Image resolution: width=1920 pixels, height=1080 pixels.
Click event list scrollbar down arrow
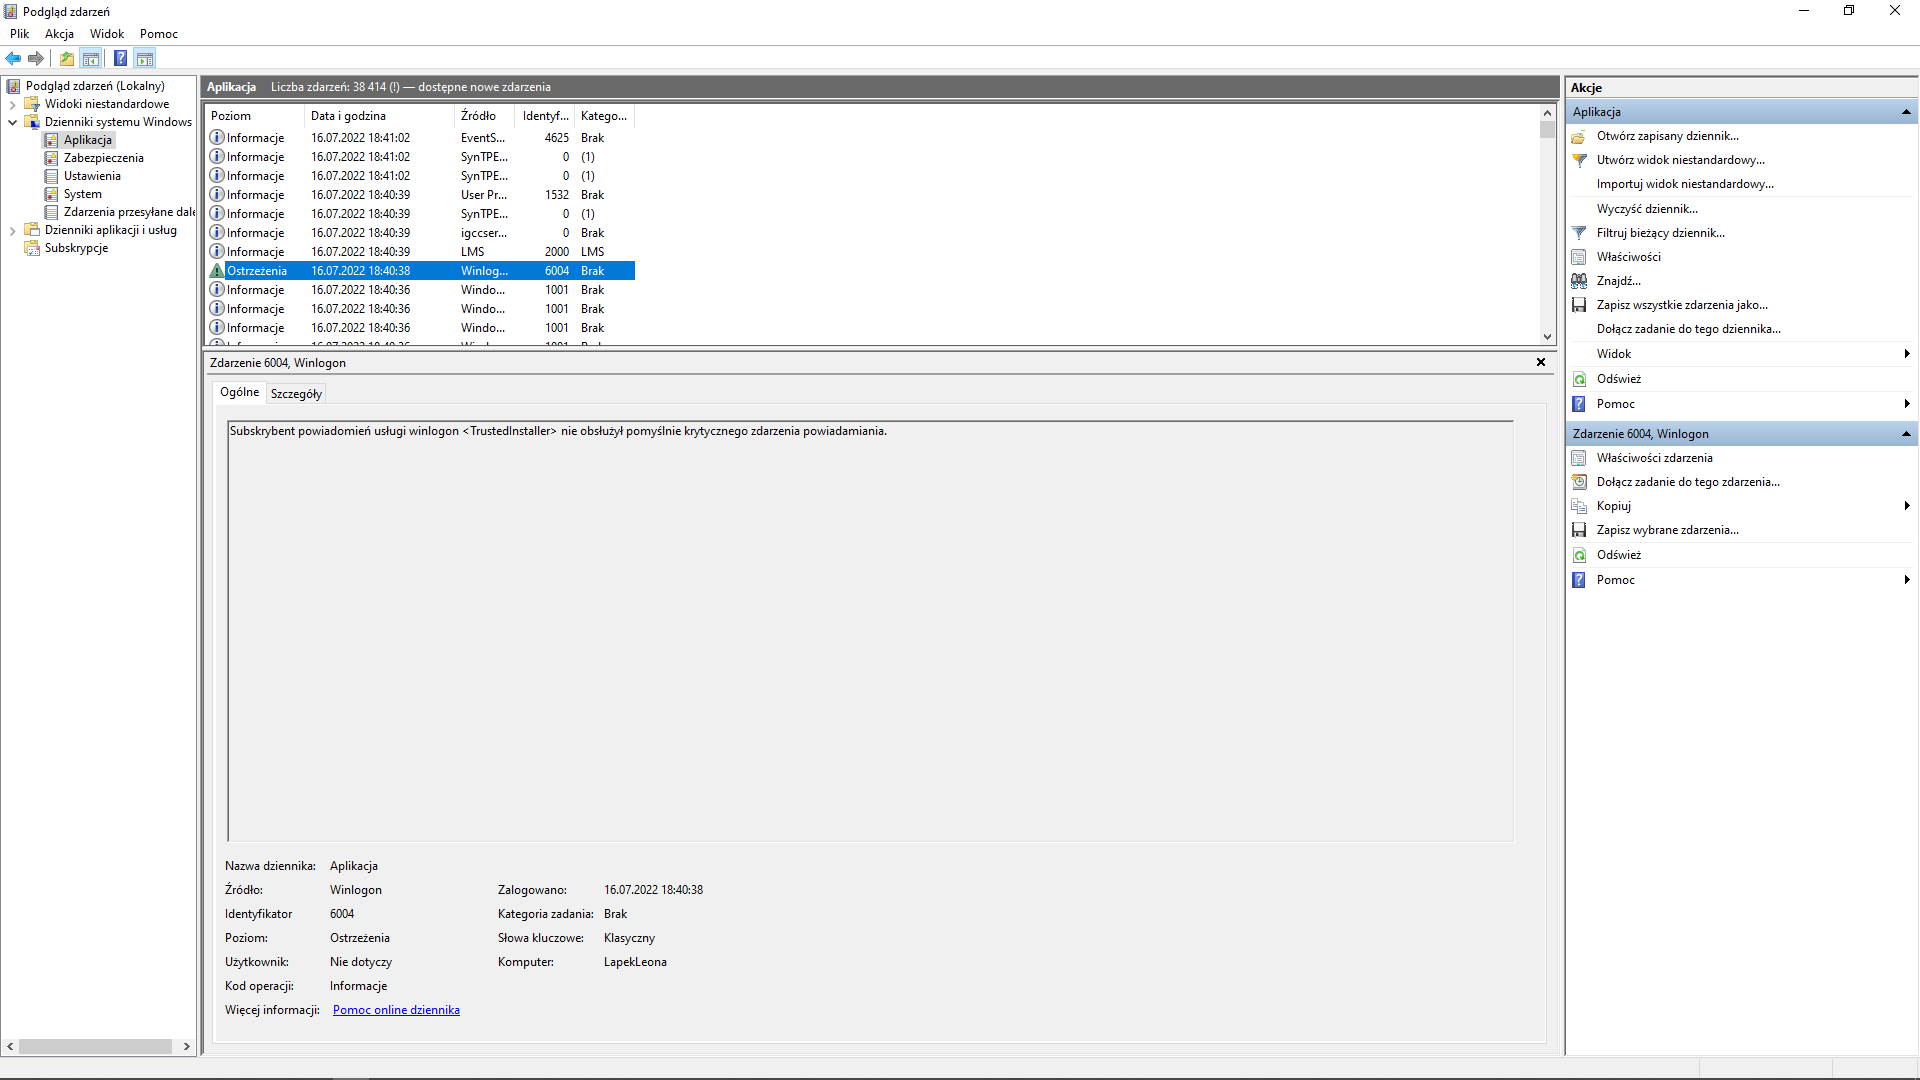click(1548, 337)
